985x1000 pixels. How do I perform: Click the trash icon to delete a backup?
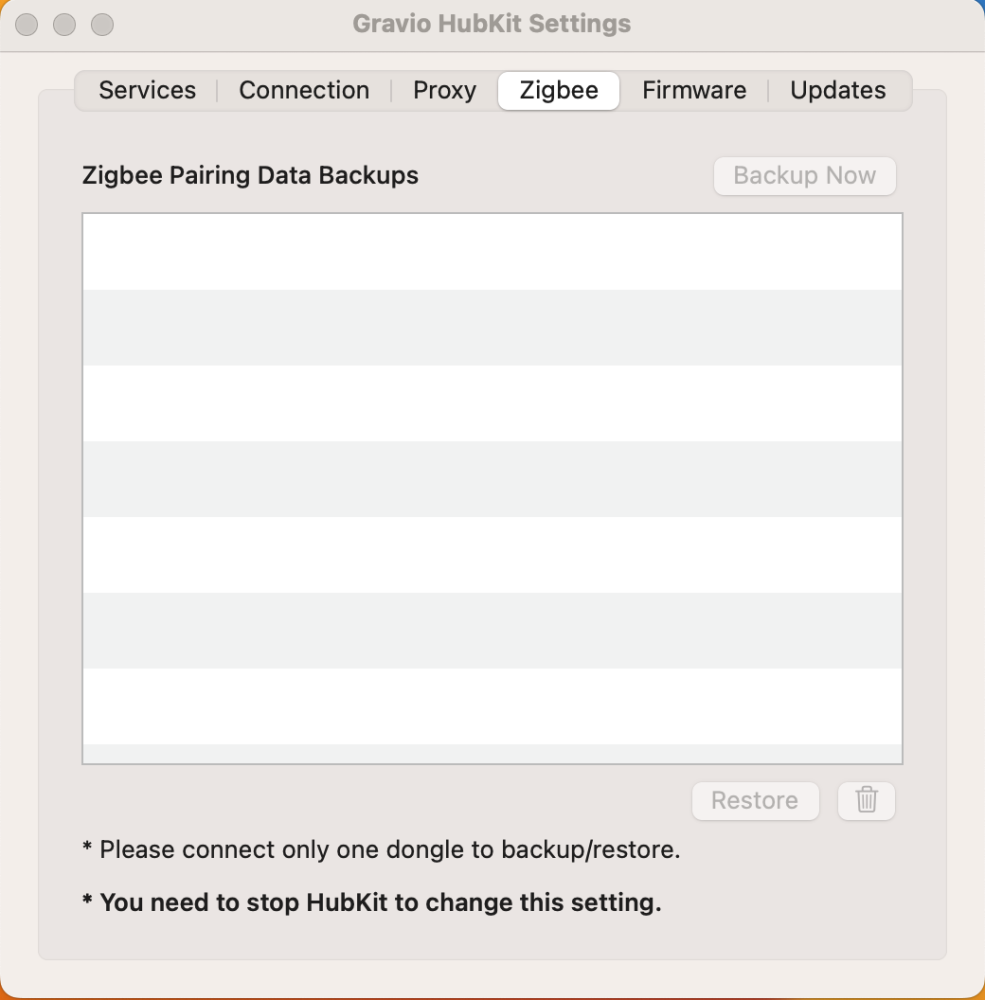[866, 800]
